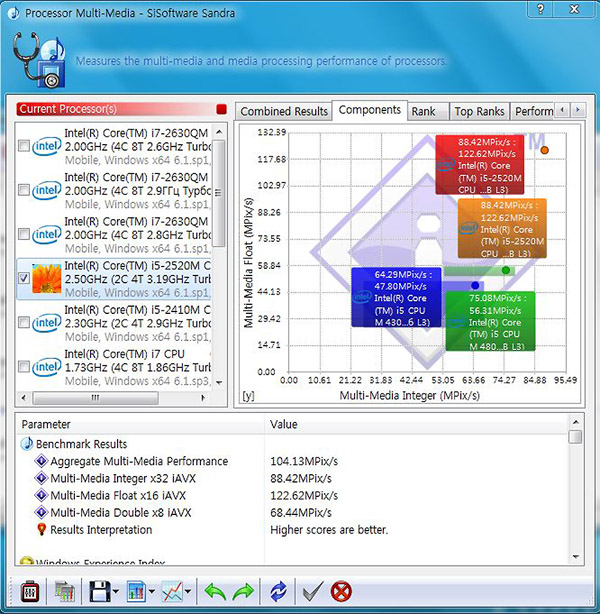Open the bar chart dropdown arrow
The height and width of the screenshot is (614, 600).
(x=152, y=592)
